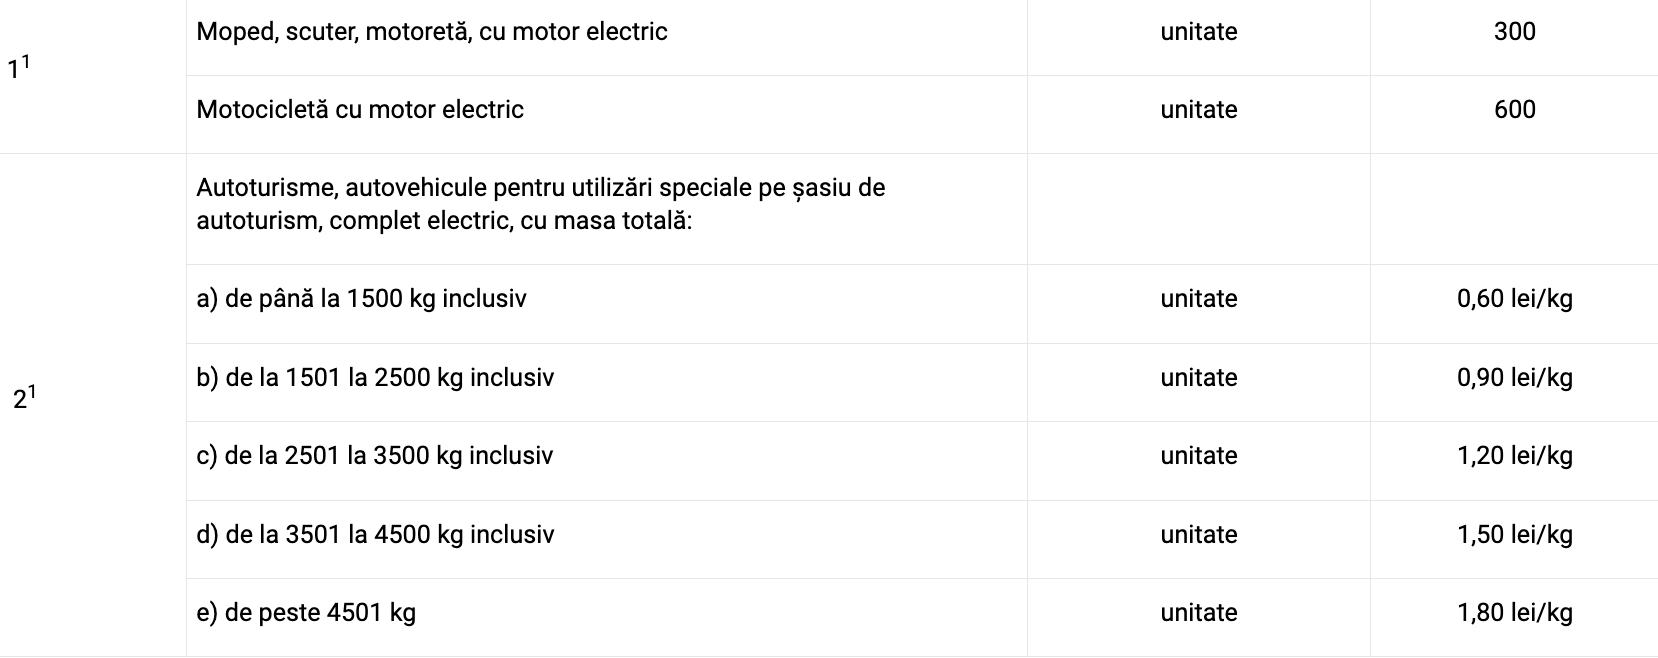This screenshot has width=1658, height=658.
Task: Select "b) de la 1501 la 2500 kg" entry
Action: tap(375, 378)
